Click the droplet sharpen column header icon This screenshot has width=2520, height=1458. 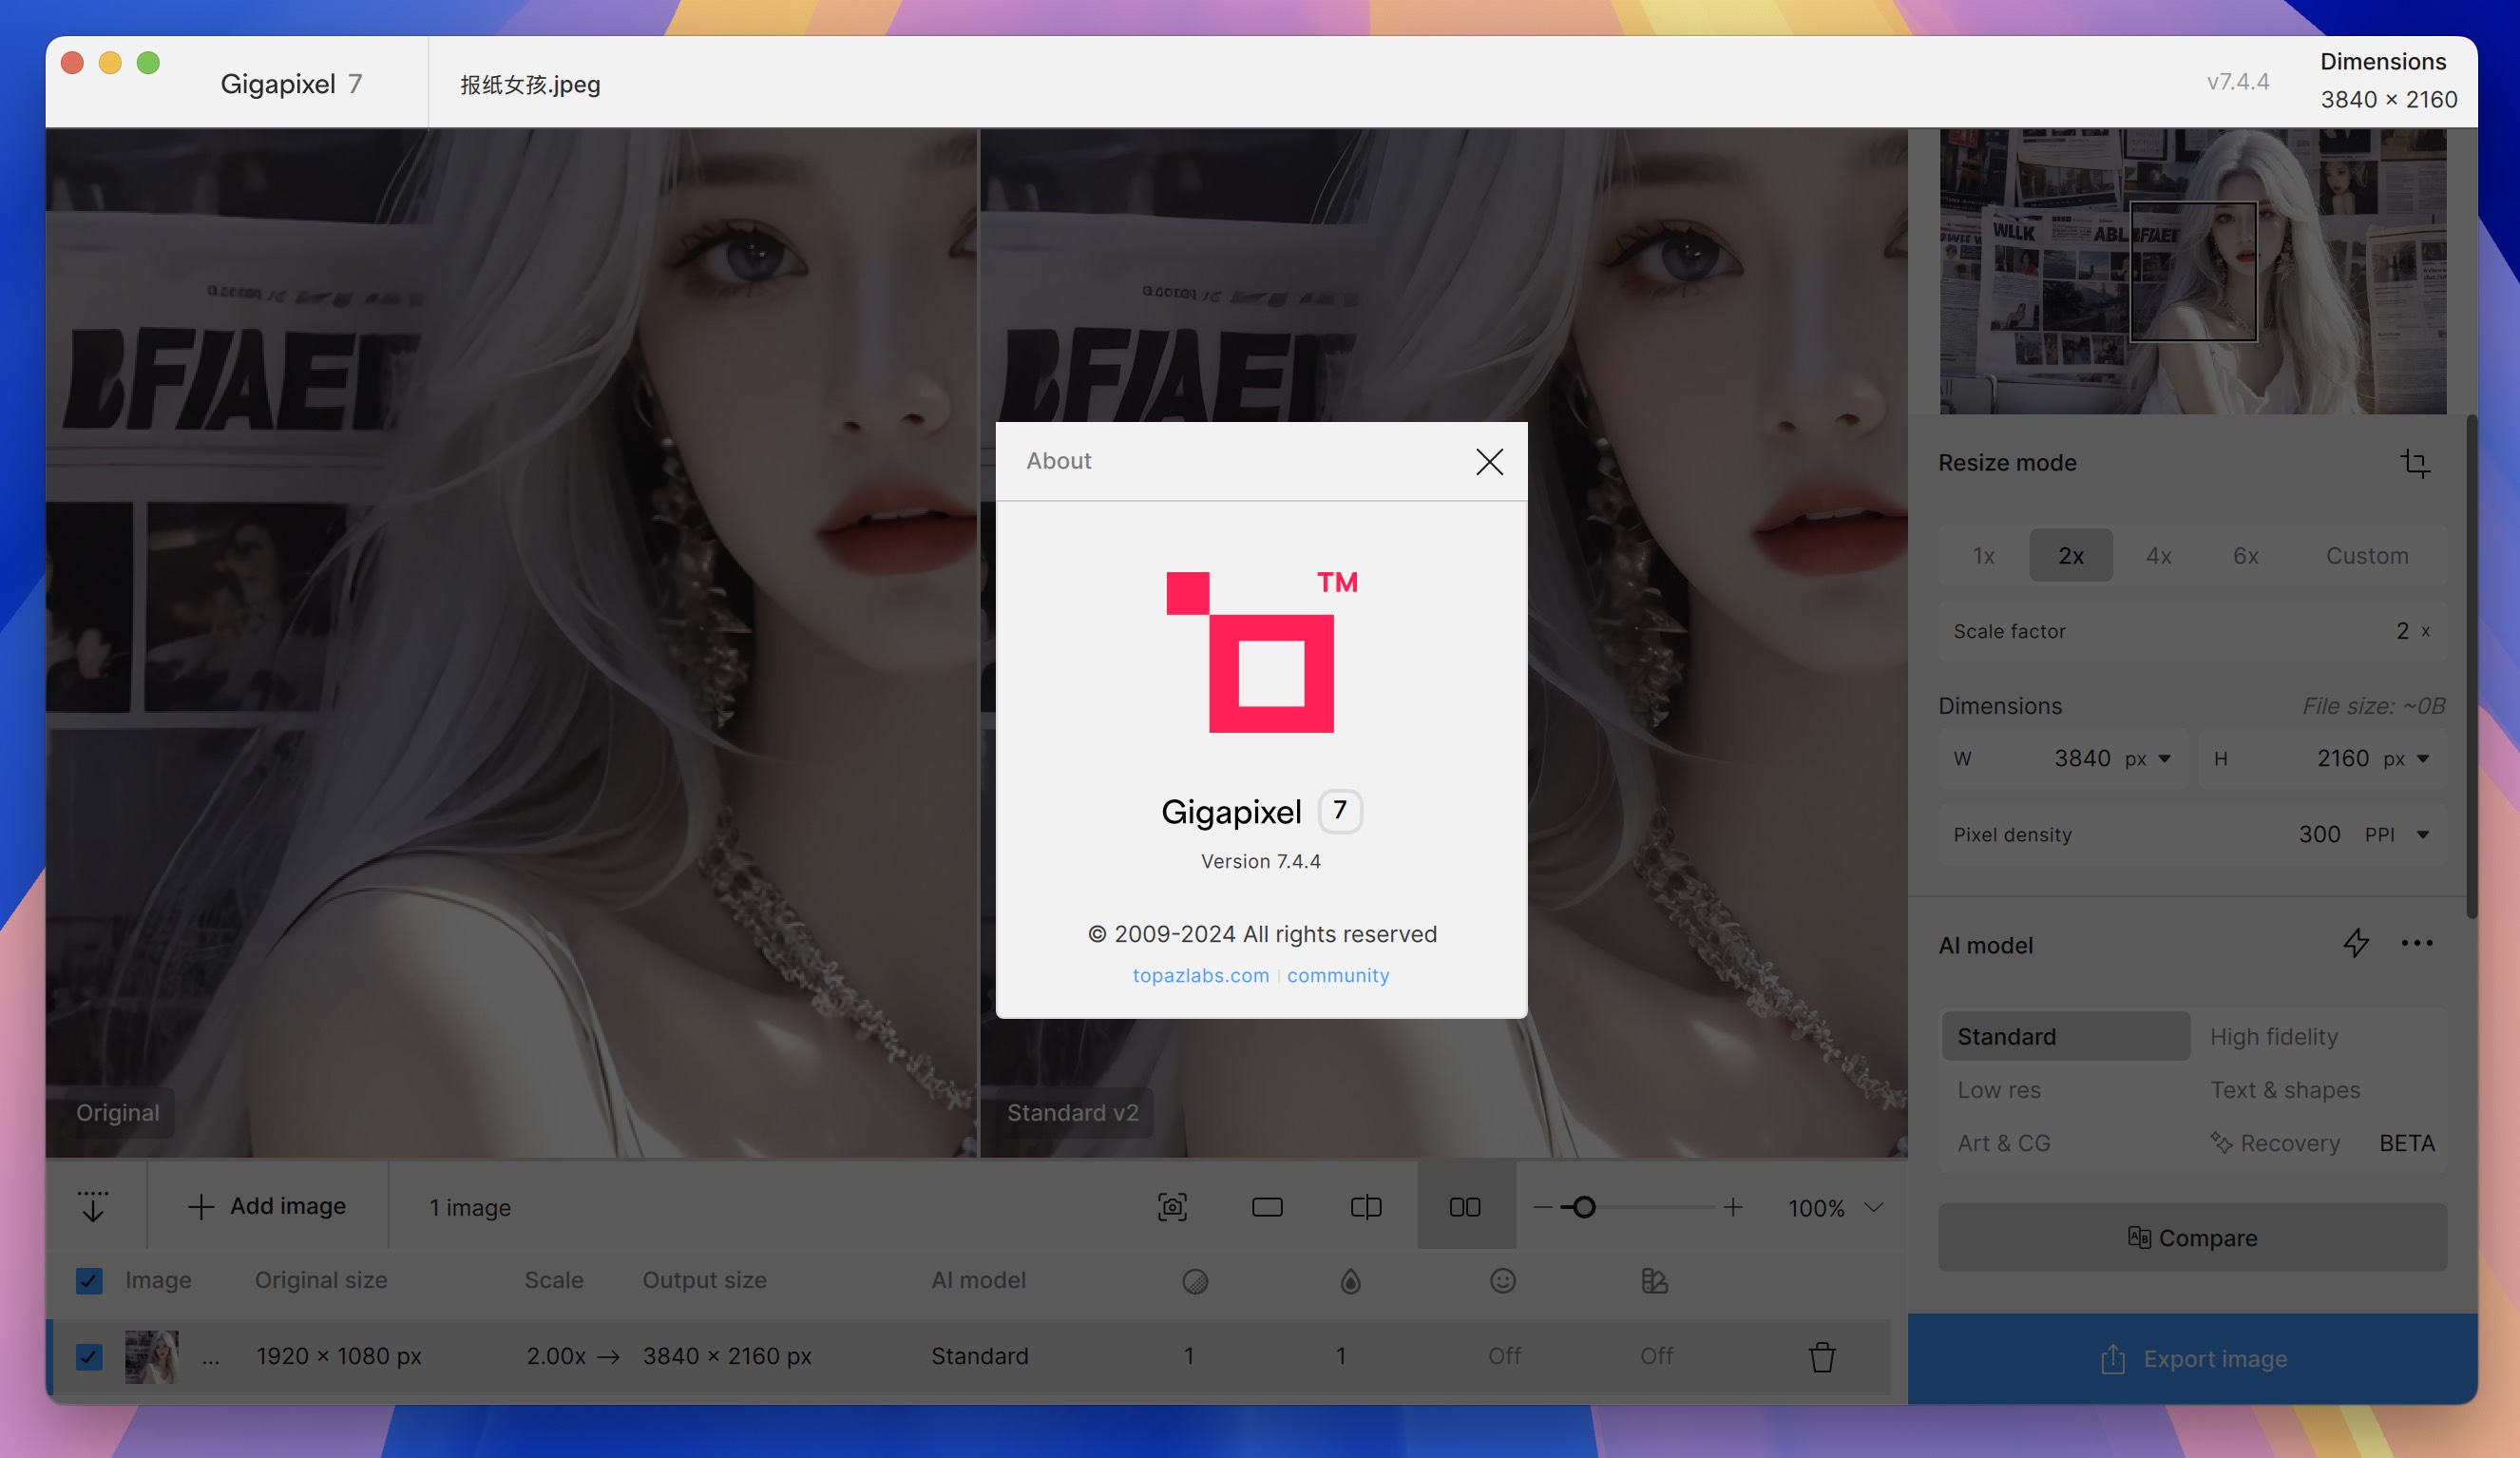(1350, 1281)
